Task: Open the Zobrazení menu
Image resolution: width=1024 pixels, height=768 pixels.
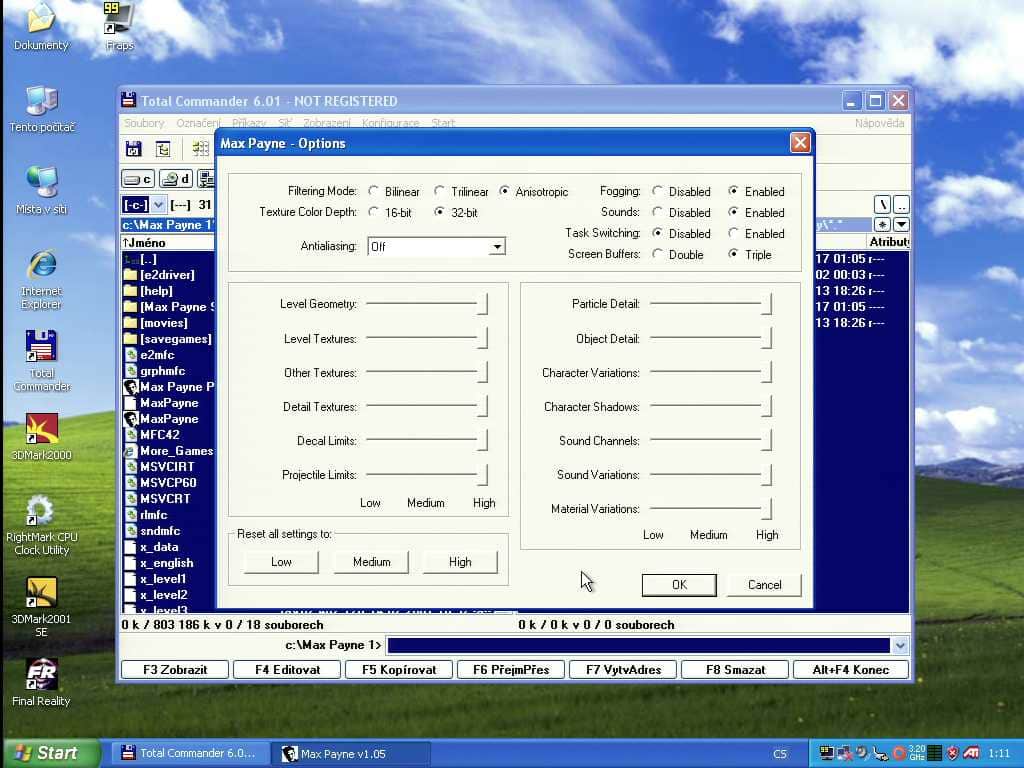Action: point(327,123)
